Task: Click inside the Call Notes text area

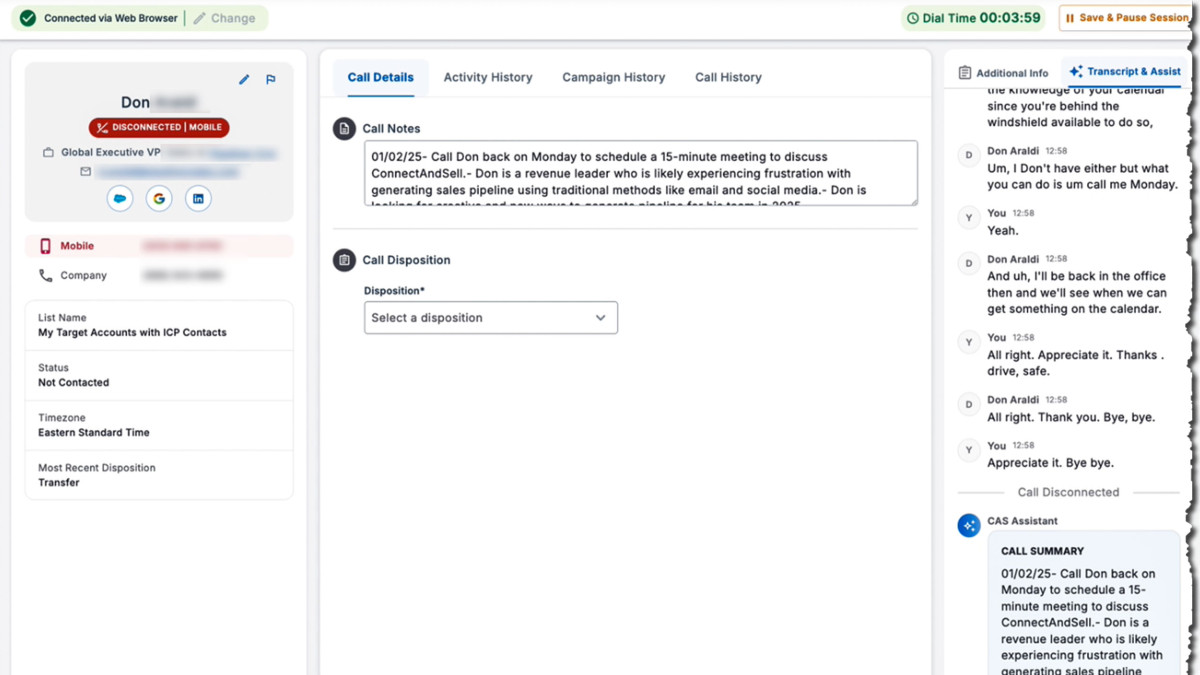Action: (x=640, y=173)
